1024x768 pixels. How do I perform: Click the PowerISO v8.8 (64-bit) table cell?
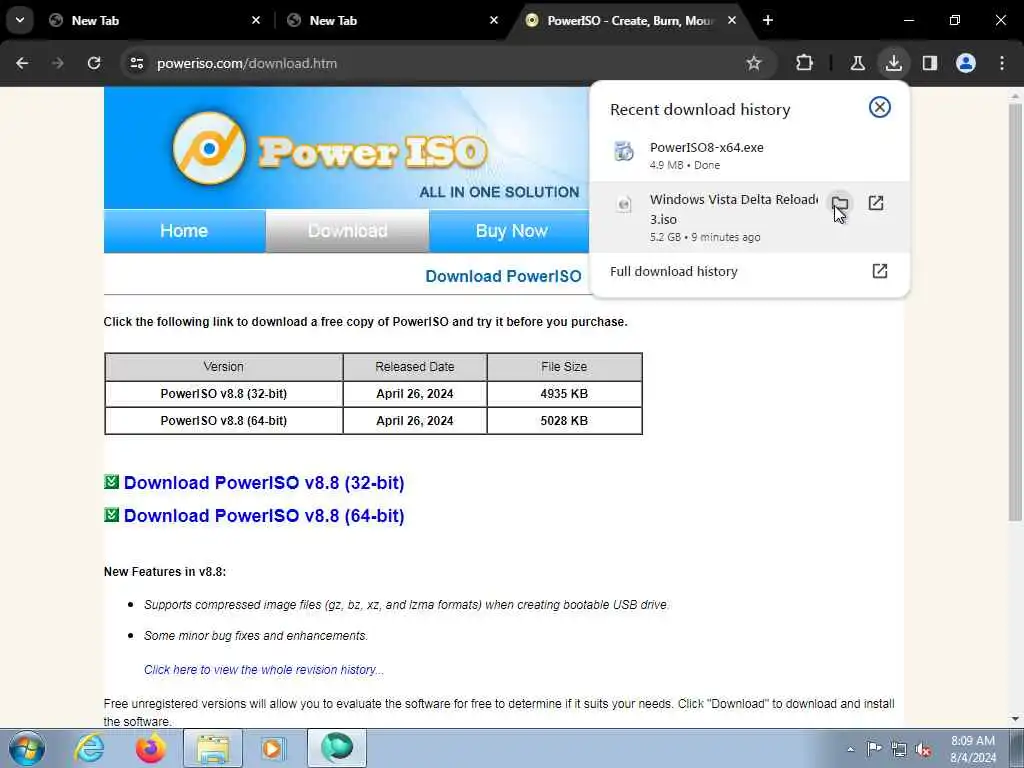(224, 421)
